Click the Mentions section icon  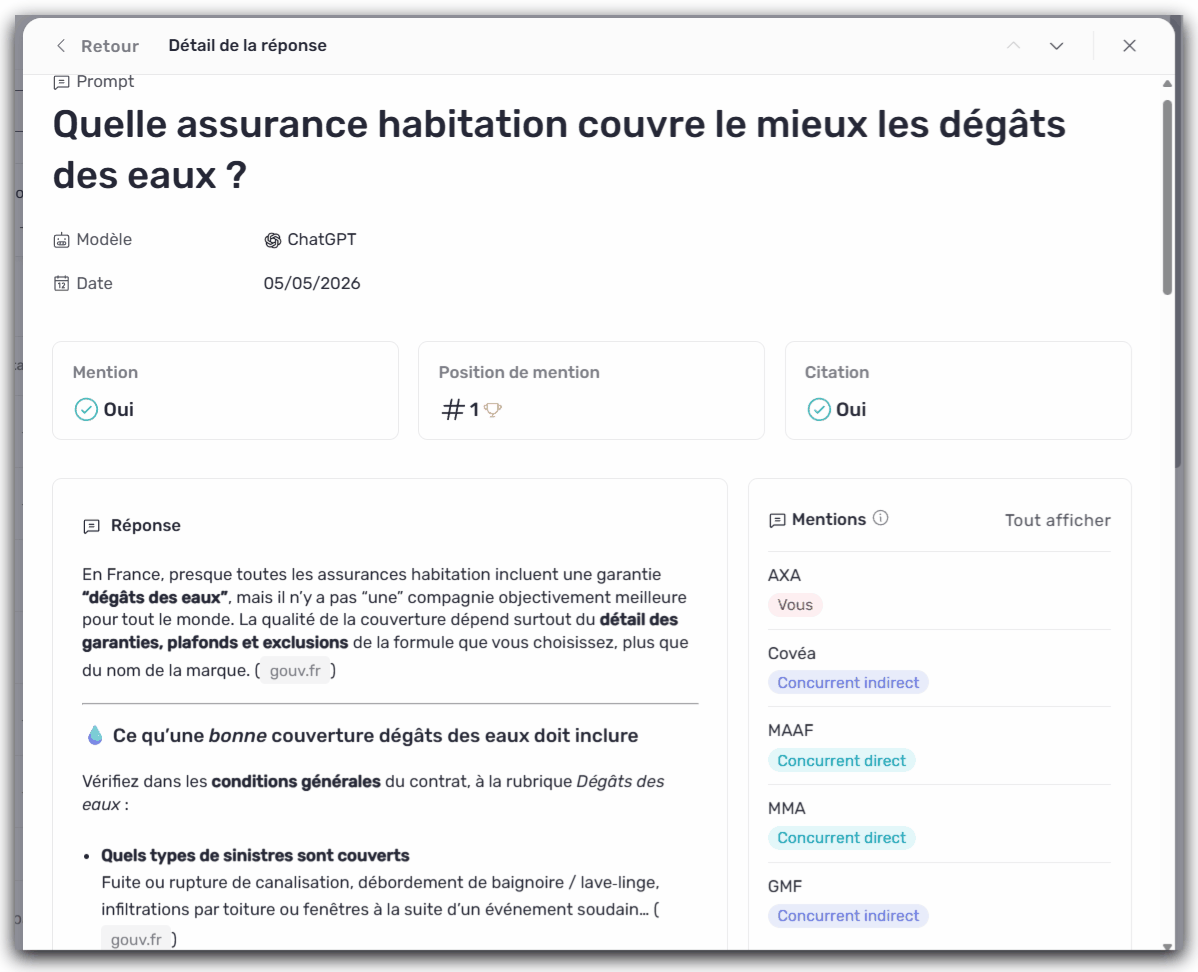[x=777, y=520]
